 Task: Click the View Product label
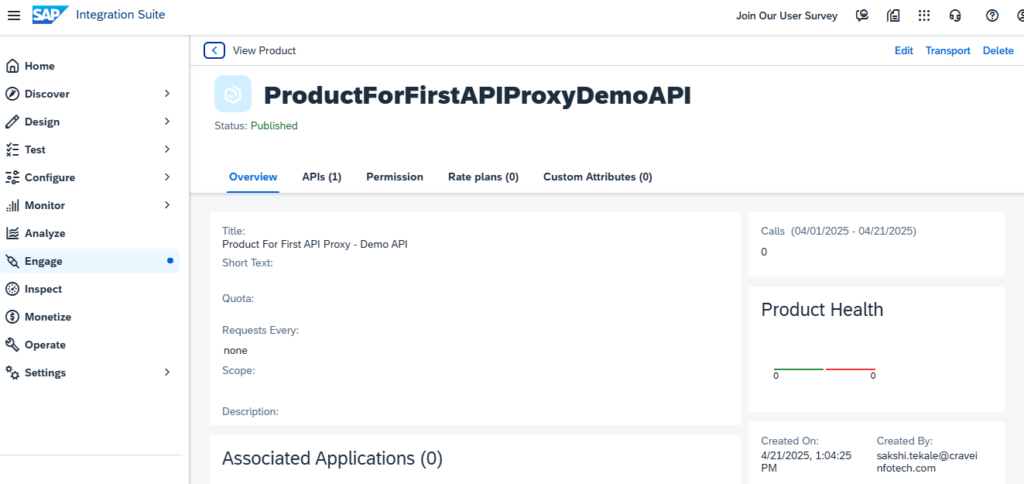[264, 50]
